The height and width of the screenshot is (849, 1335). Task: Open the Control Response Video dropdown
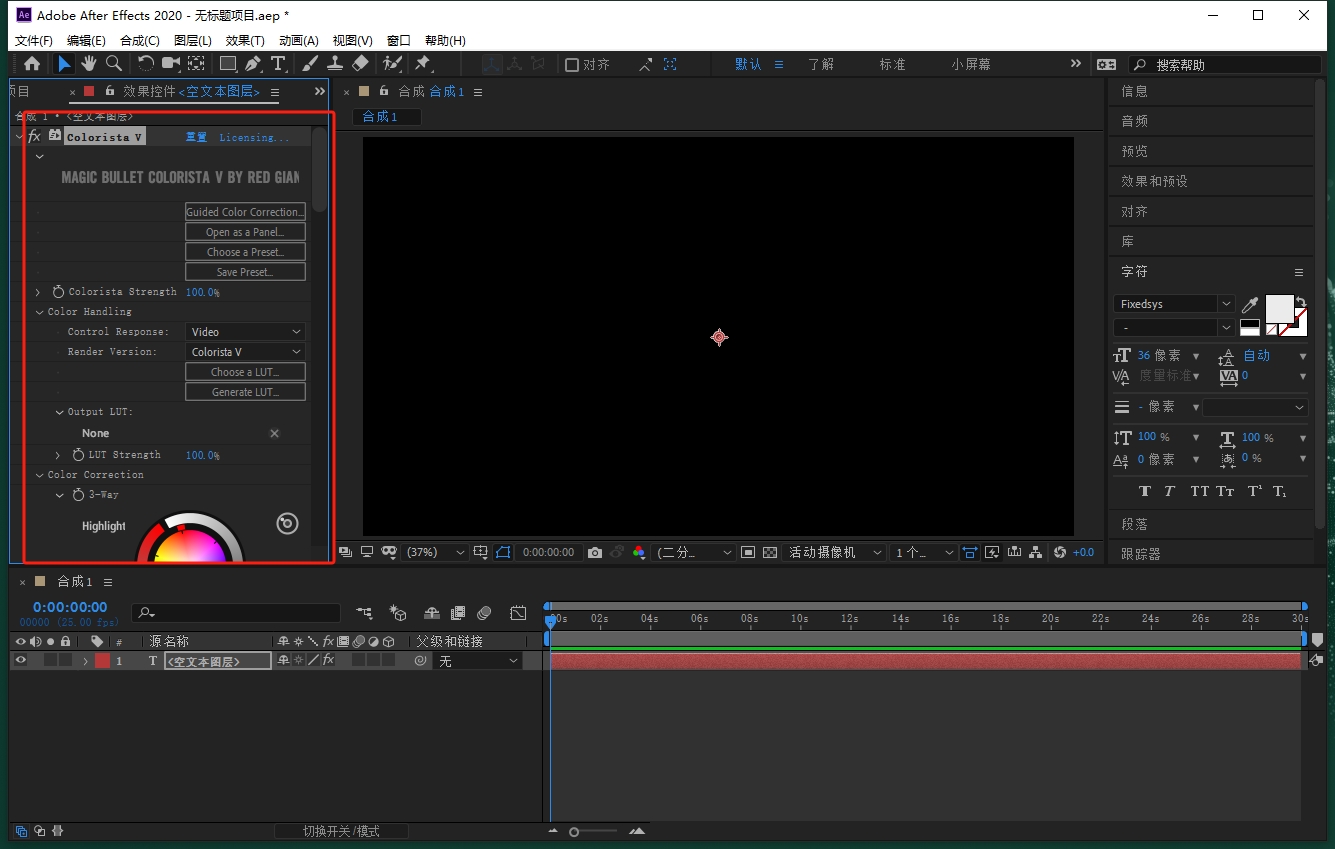(x=245, y=332)
